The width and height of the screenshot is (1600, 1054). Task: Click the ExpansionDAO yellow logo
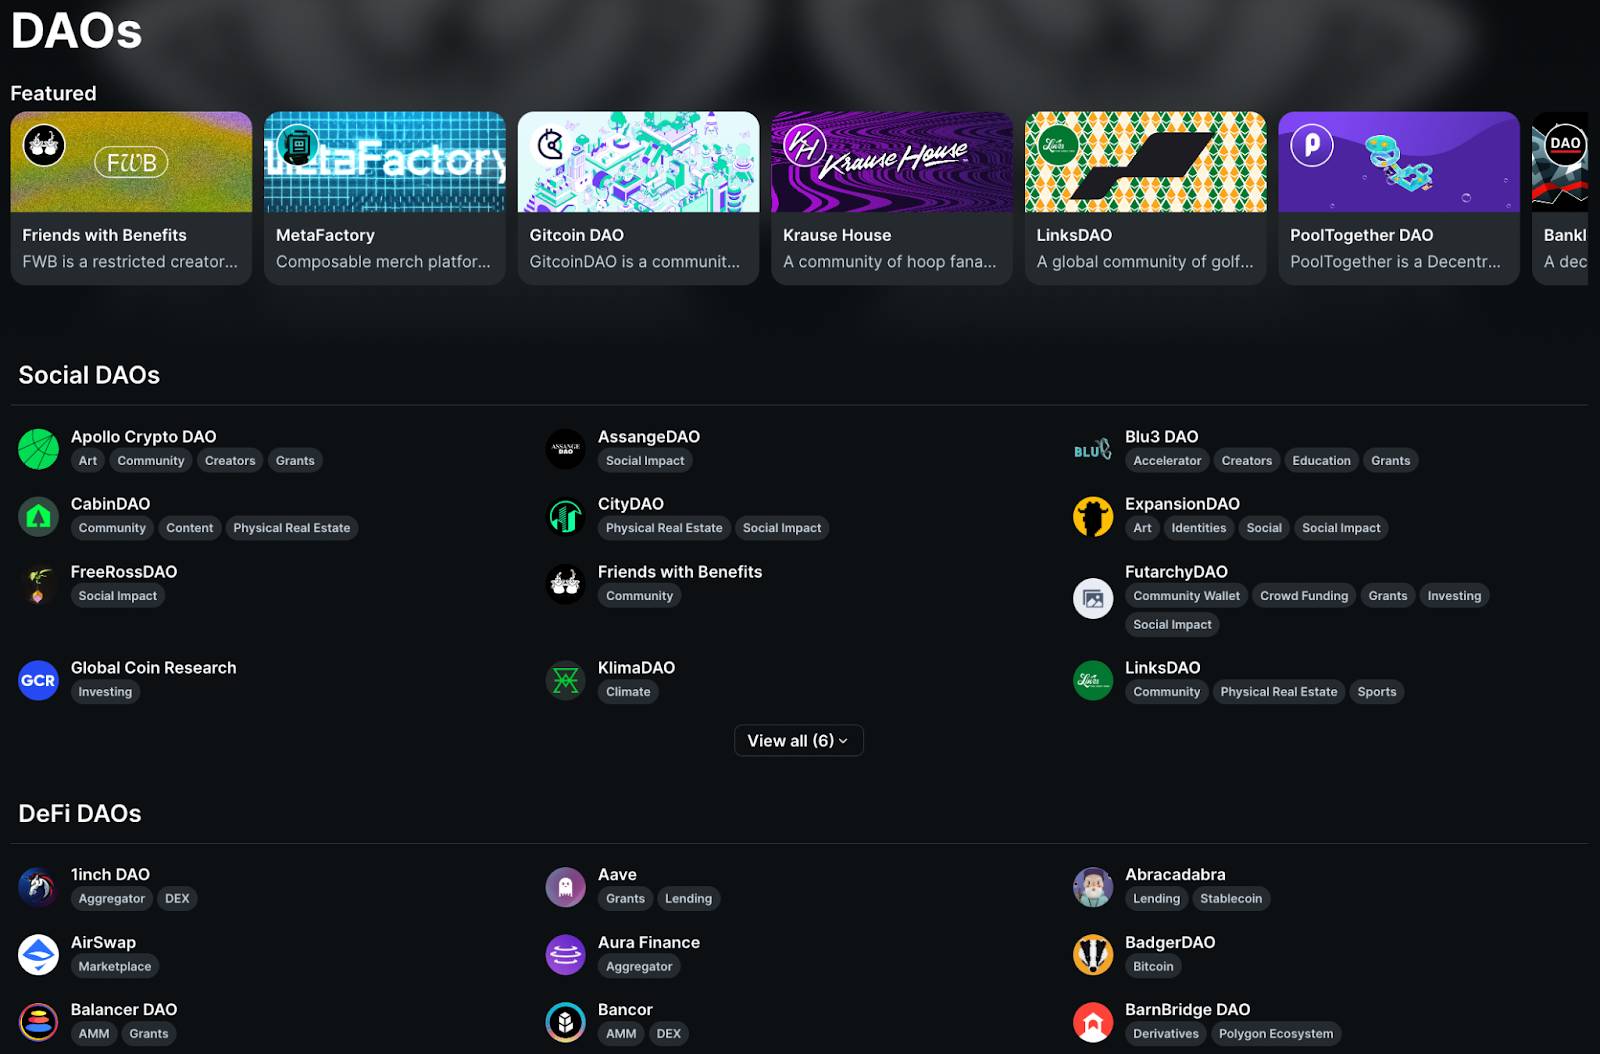[x=1093, y=516]
